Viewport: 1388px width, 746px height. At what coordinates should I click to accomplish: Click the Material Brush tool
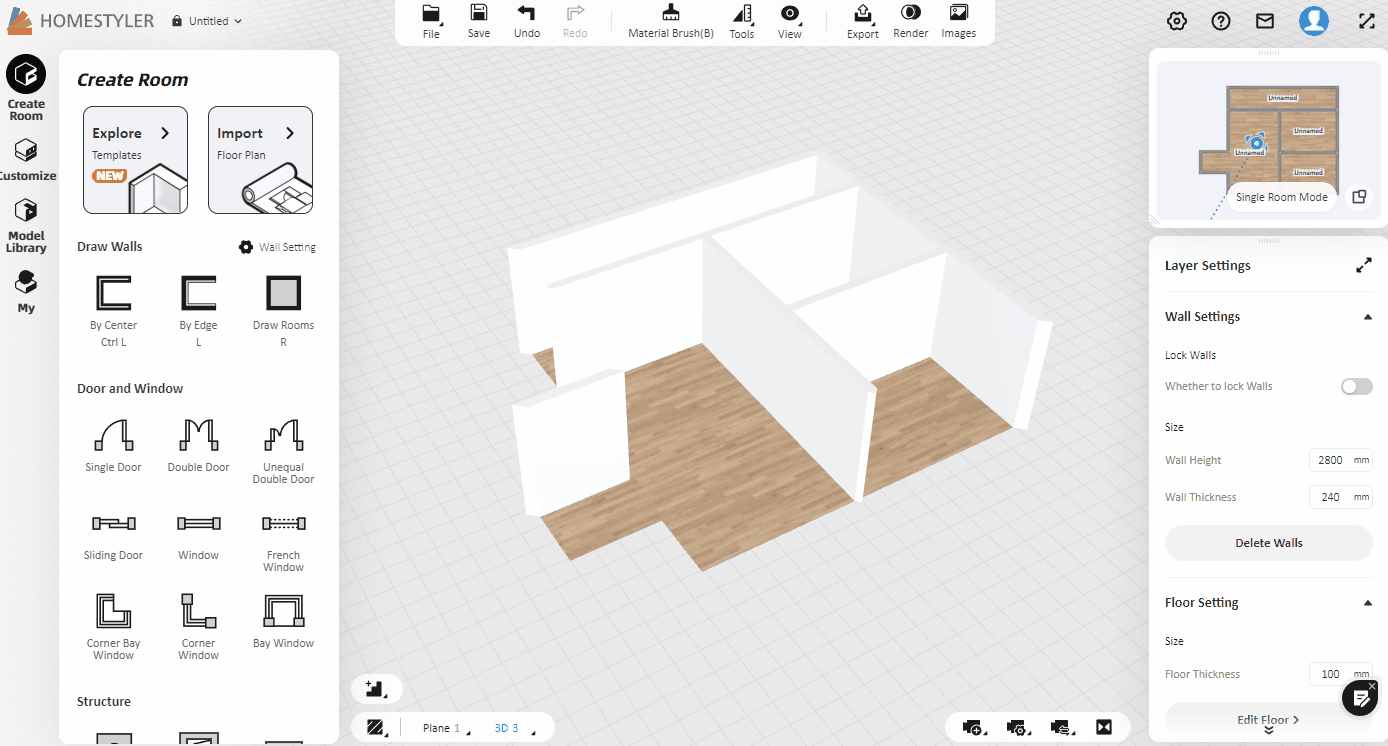671,21
